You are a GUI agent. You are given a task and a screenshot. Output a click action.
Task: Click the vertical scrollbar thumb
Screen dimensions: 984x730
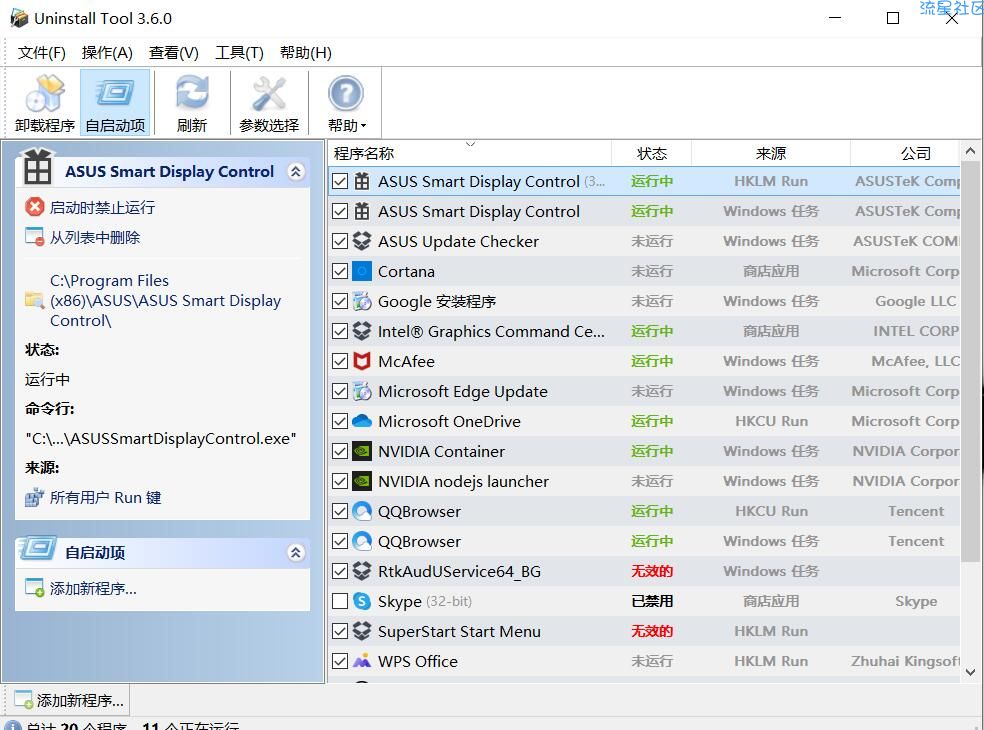[x=970, y=361]
